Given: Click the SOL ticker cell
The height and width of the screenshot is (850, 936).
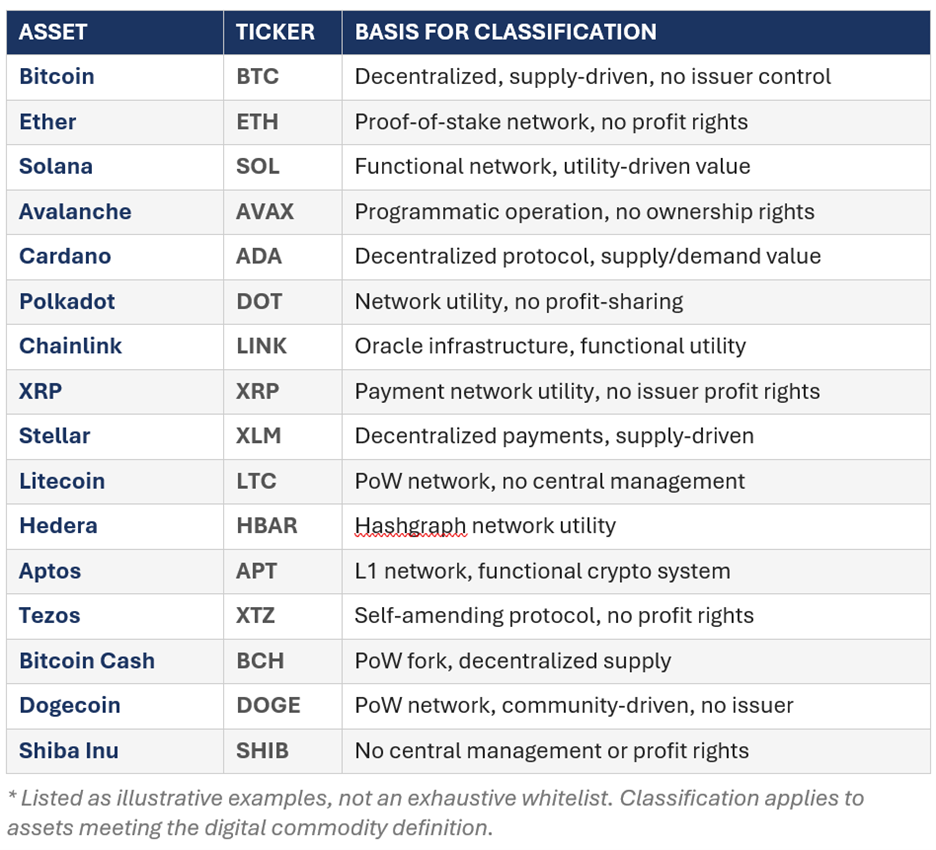Looking at the screenshot, I should (258, 167).
